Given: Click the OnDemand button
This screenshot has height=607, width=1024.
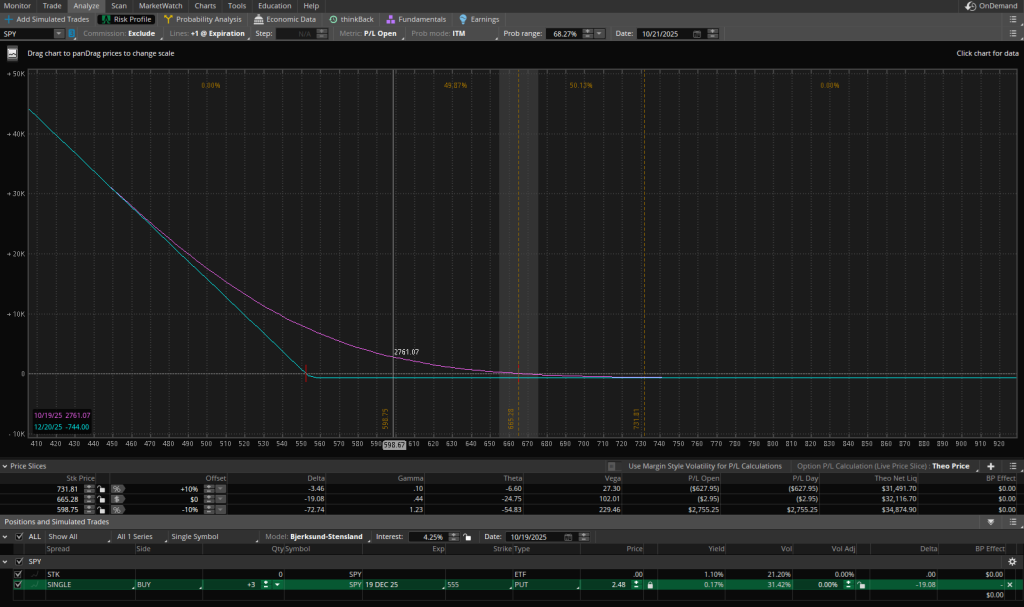Looking at the screenshot, I should pos(991,6).
